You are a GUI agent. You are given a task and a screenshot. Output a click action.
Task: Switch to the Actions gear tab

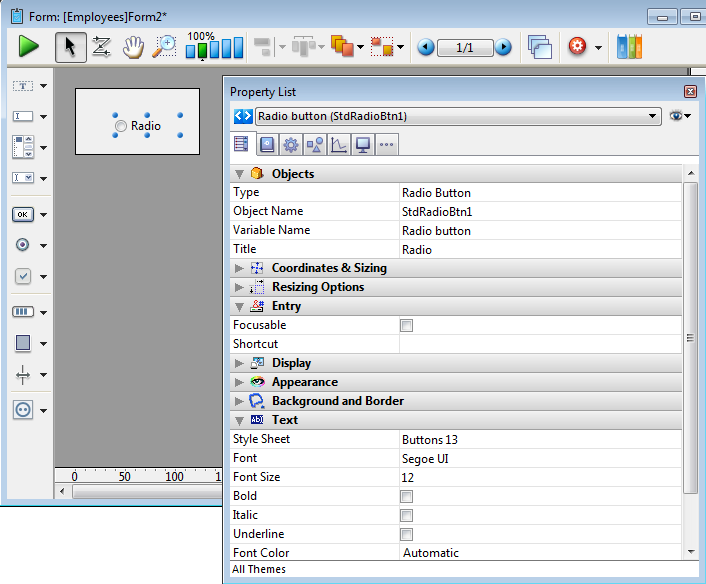point(291,145)
